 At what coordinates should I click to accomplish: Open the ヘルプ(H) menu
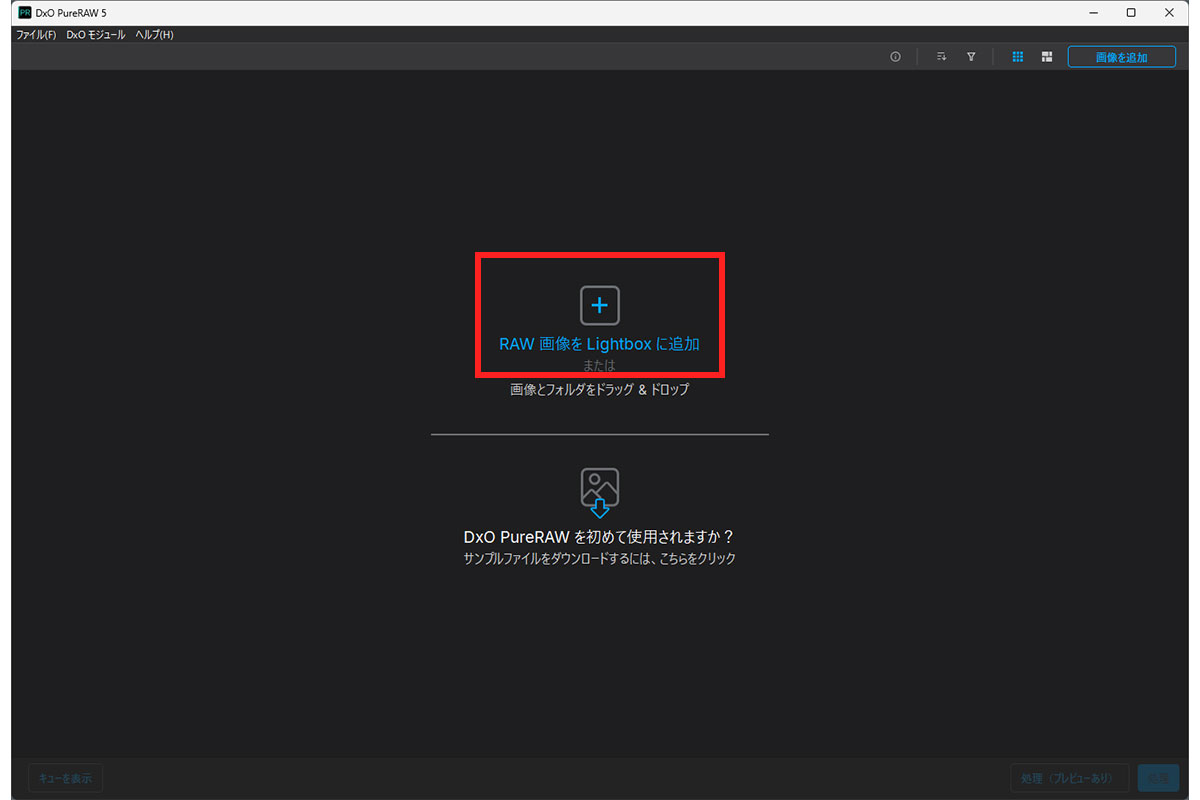(x=154, y=35)
